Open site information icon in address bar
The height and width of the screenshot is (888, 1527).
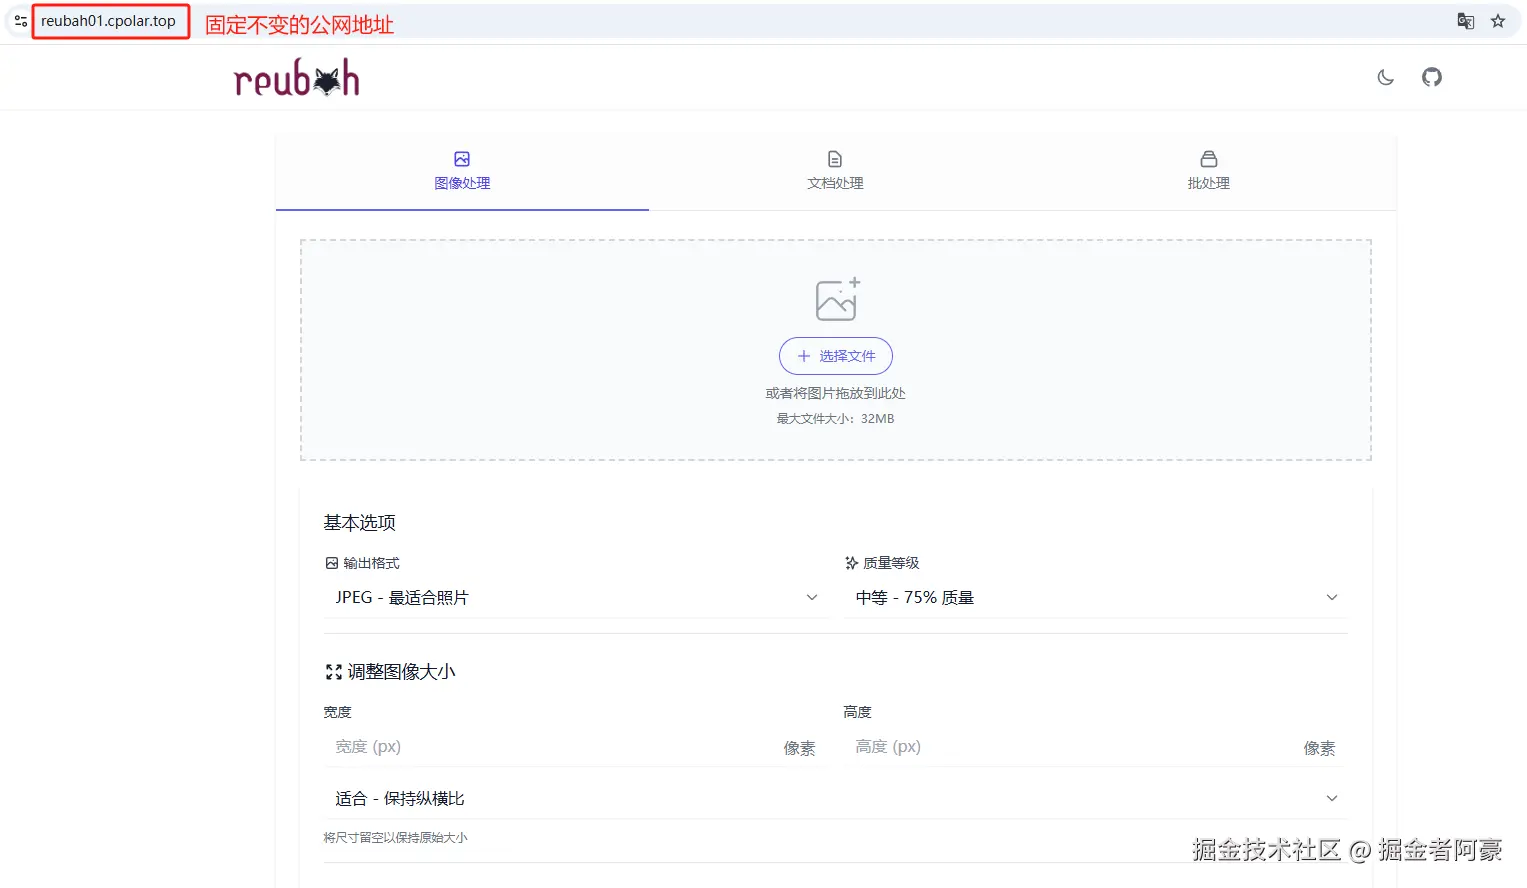20,21
